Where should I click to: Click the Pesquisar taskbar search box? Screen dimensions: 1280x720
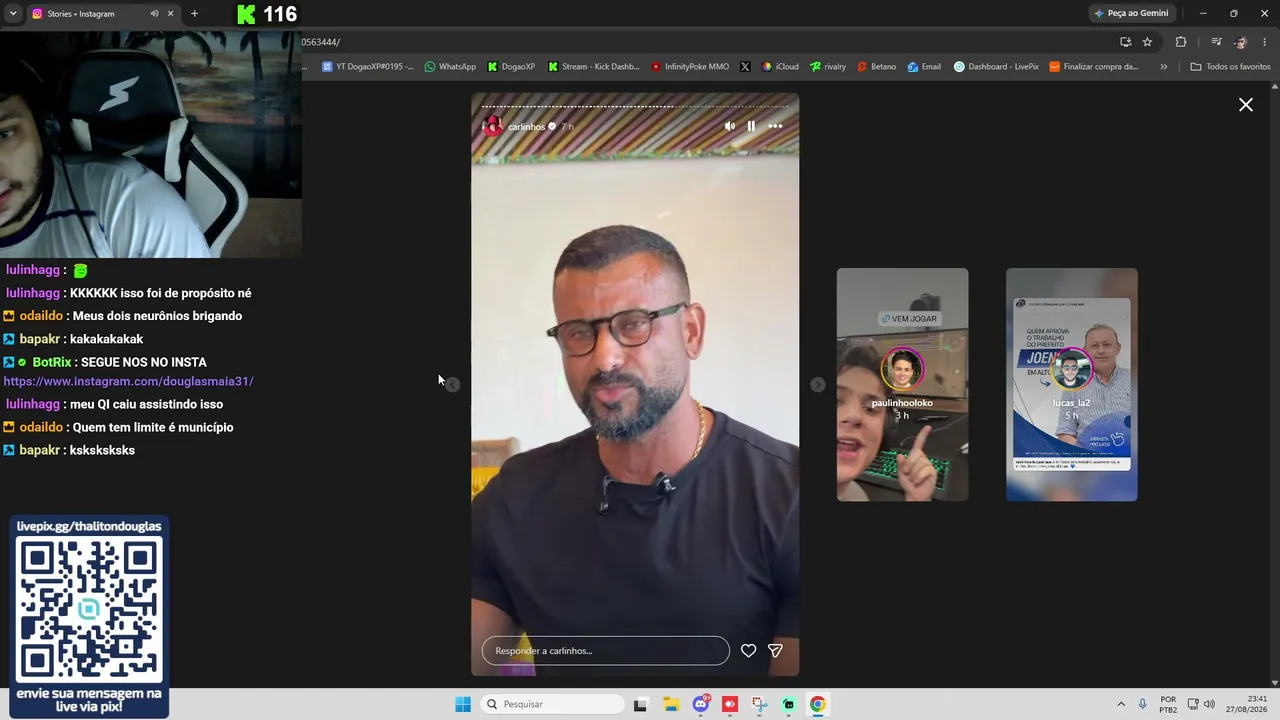[x=553, y=704]
